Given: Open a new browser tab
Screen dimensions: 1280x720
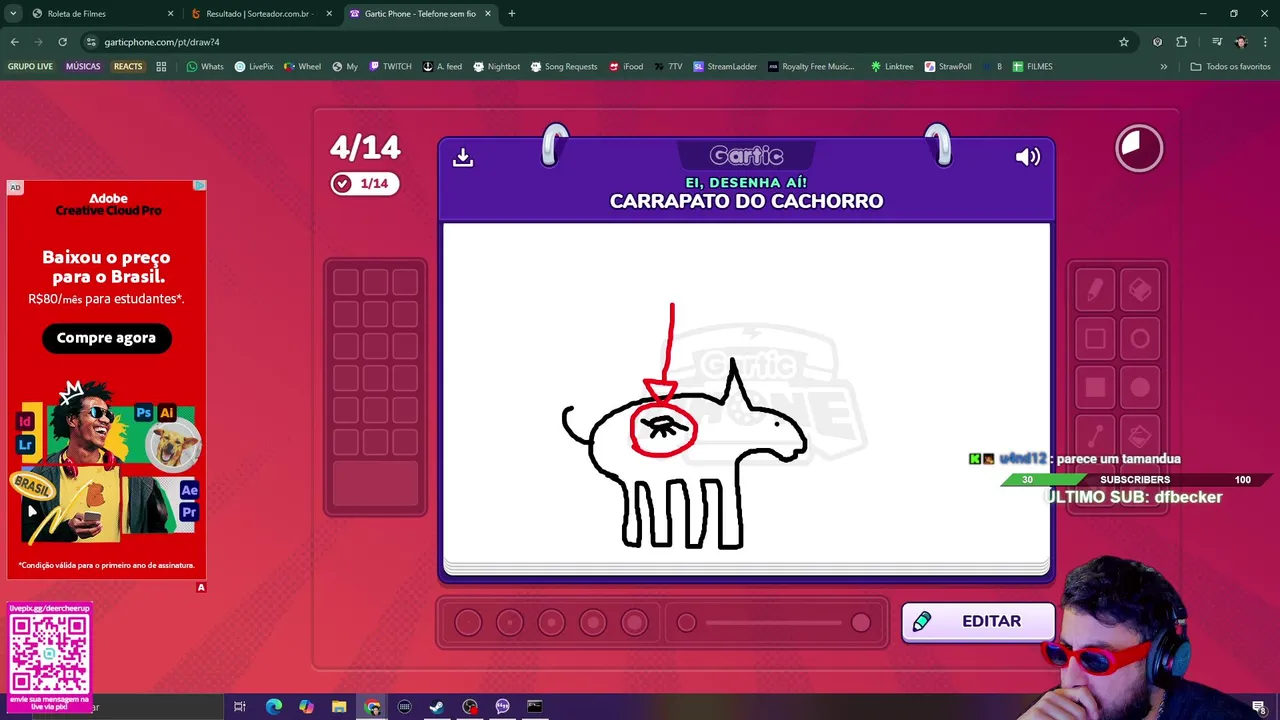Looking at the screenshot, I should (x=512, y=14).
